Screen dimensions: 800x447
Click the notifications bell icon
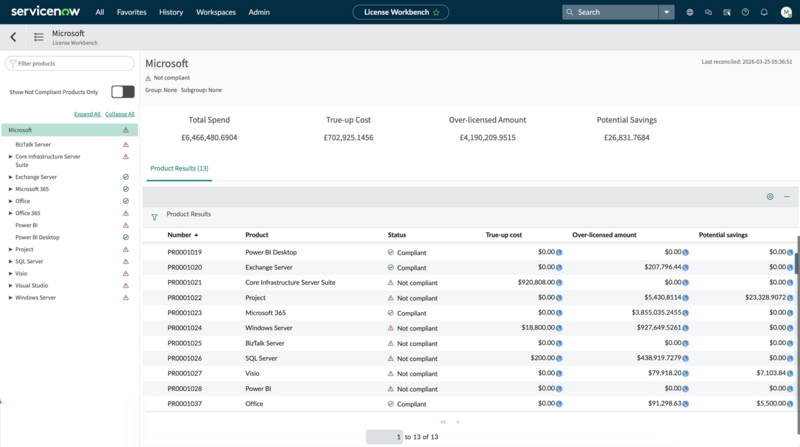click(x=764, y=12)
